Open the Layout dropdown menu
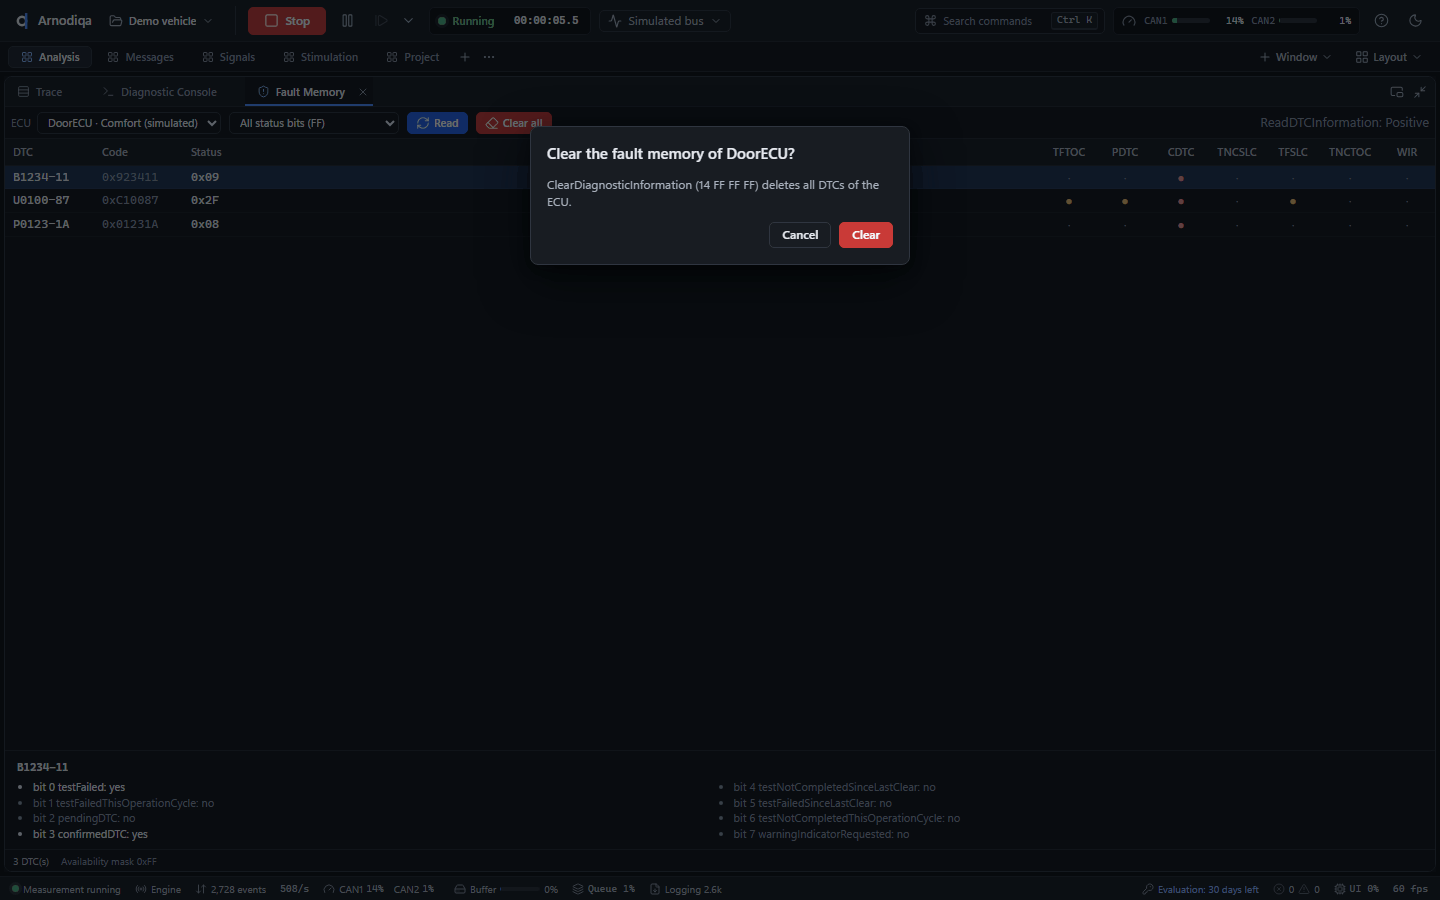Viewport: 1440px width, 900px height. pos(1388,57)
